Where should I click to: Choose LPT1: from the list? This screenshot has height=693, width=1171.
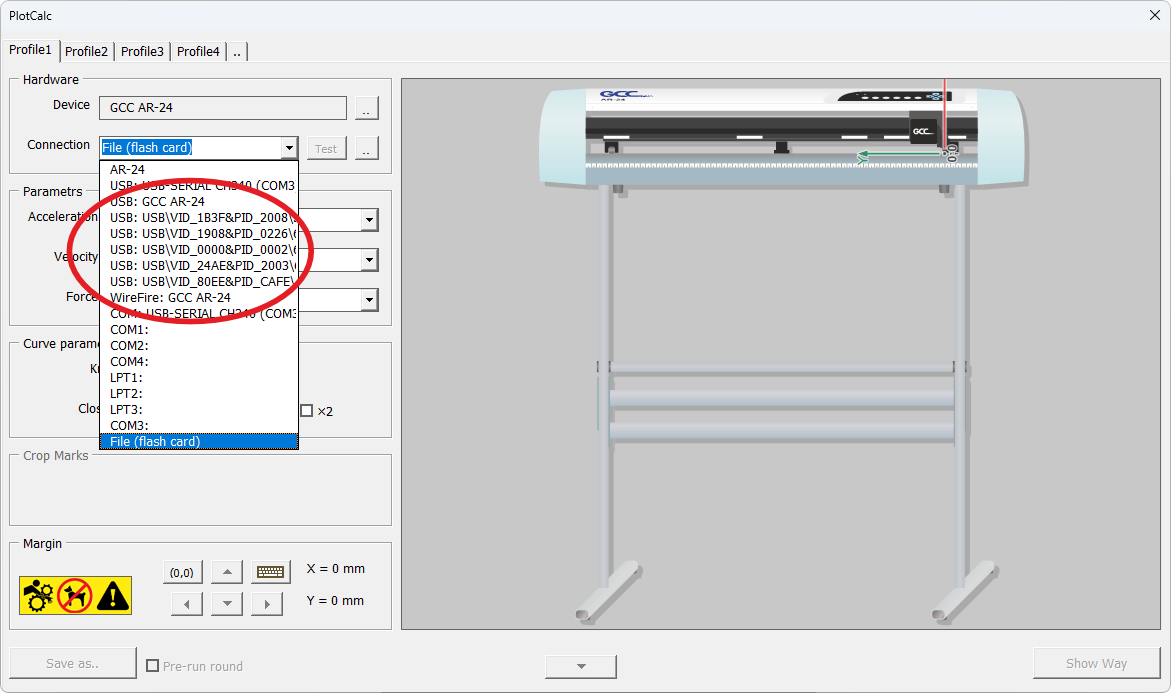coord(199,378)
